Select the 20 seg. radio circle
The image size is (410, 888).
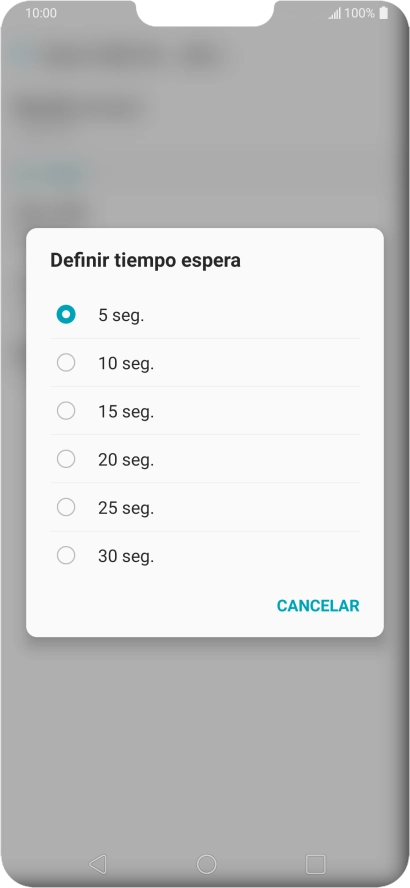tap(66, 459)
